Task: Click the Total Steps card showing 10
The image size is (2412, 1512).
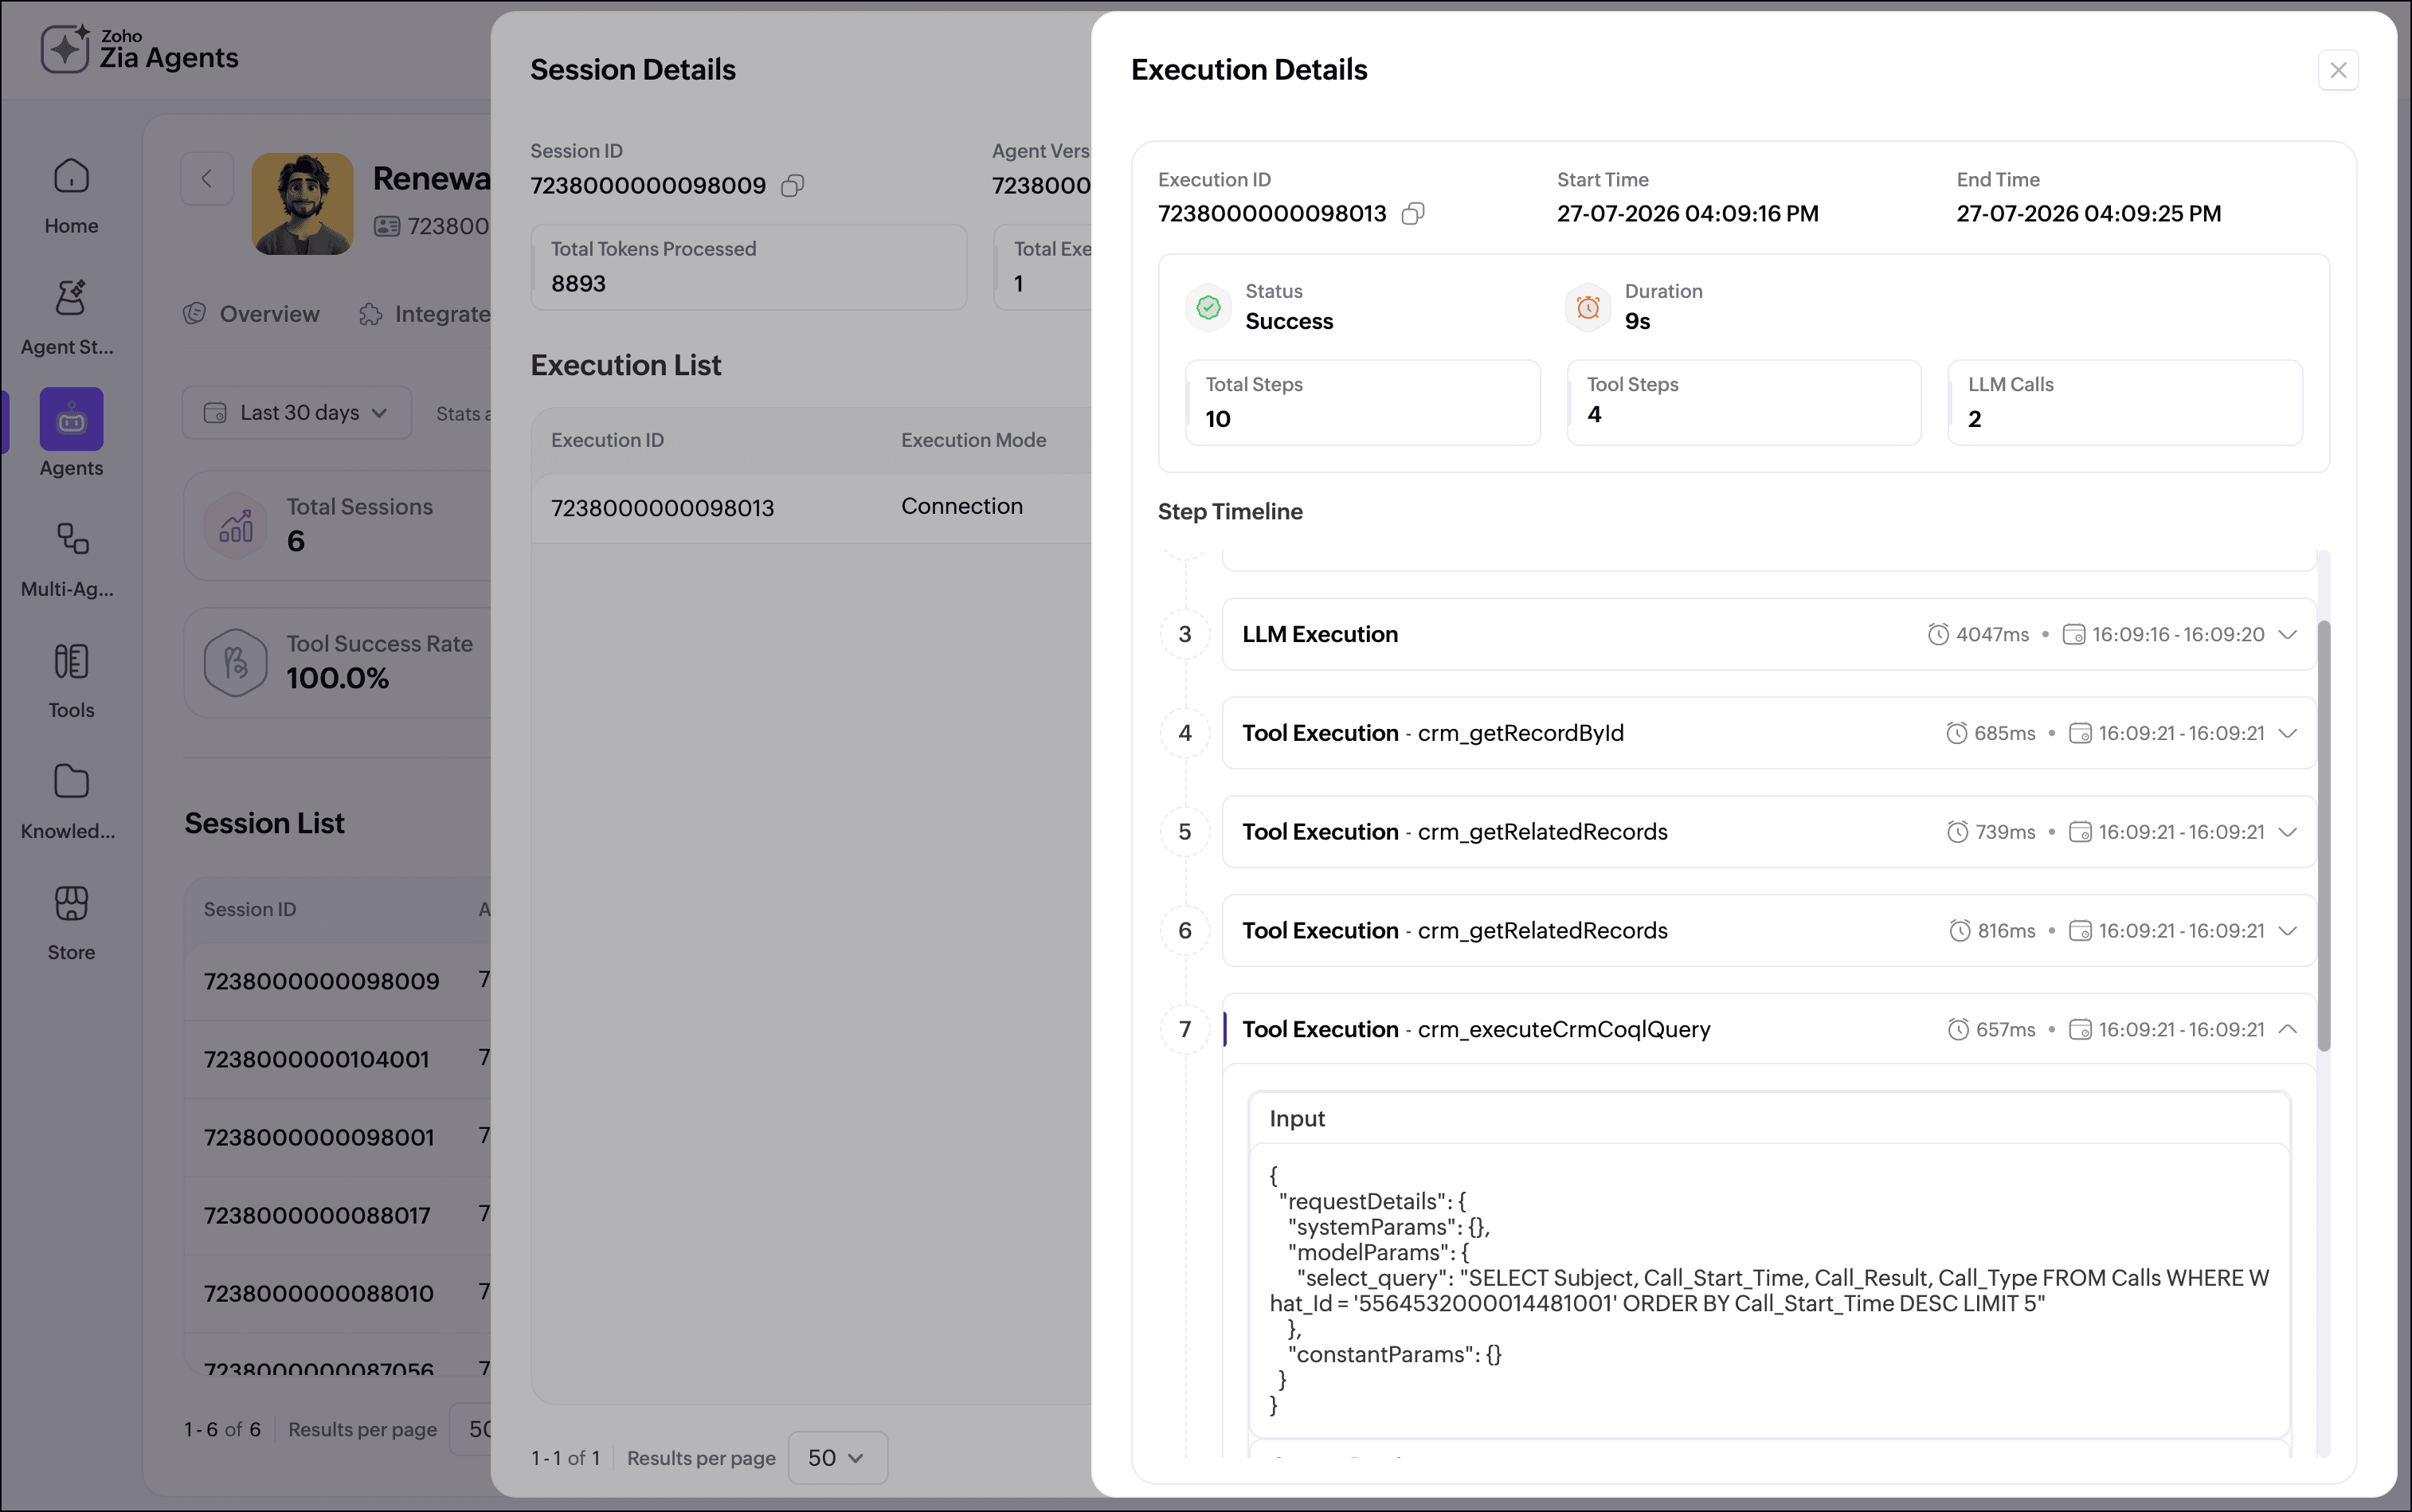Action: [1362, 403]
